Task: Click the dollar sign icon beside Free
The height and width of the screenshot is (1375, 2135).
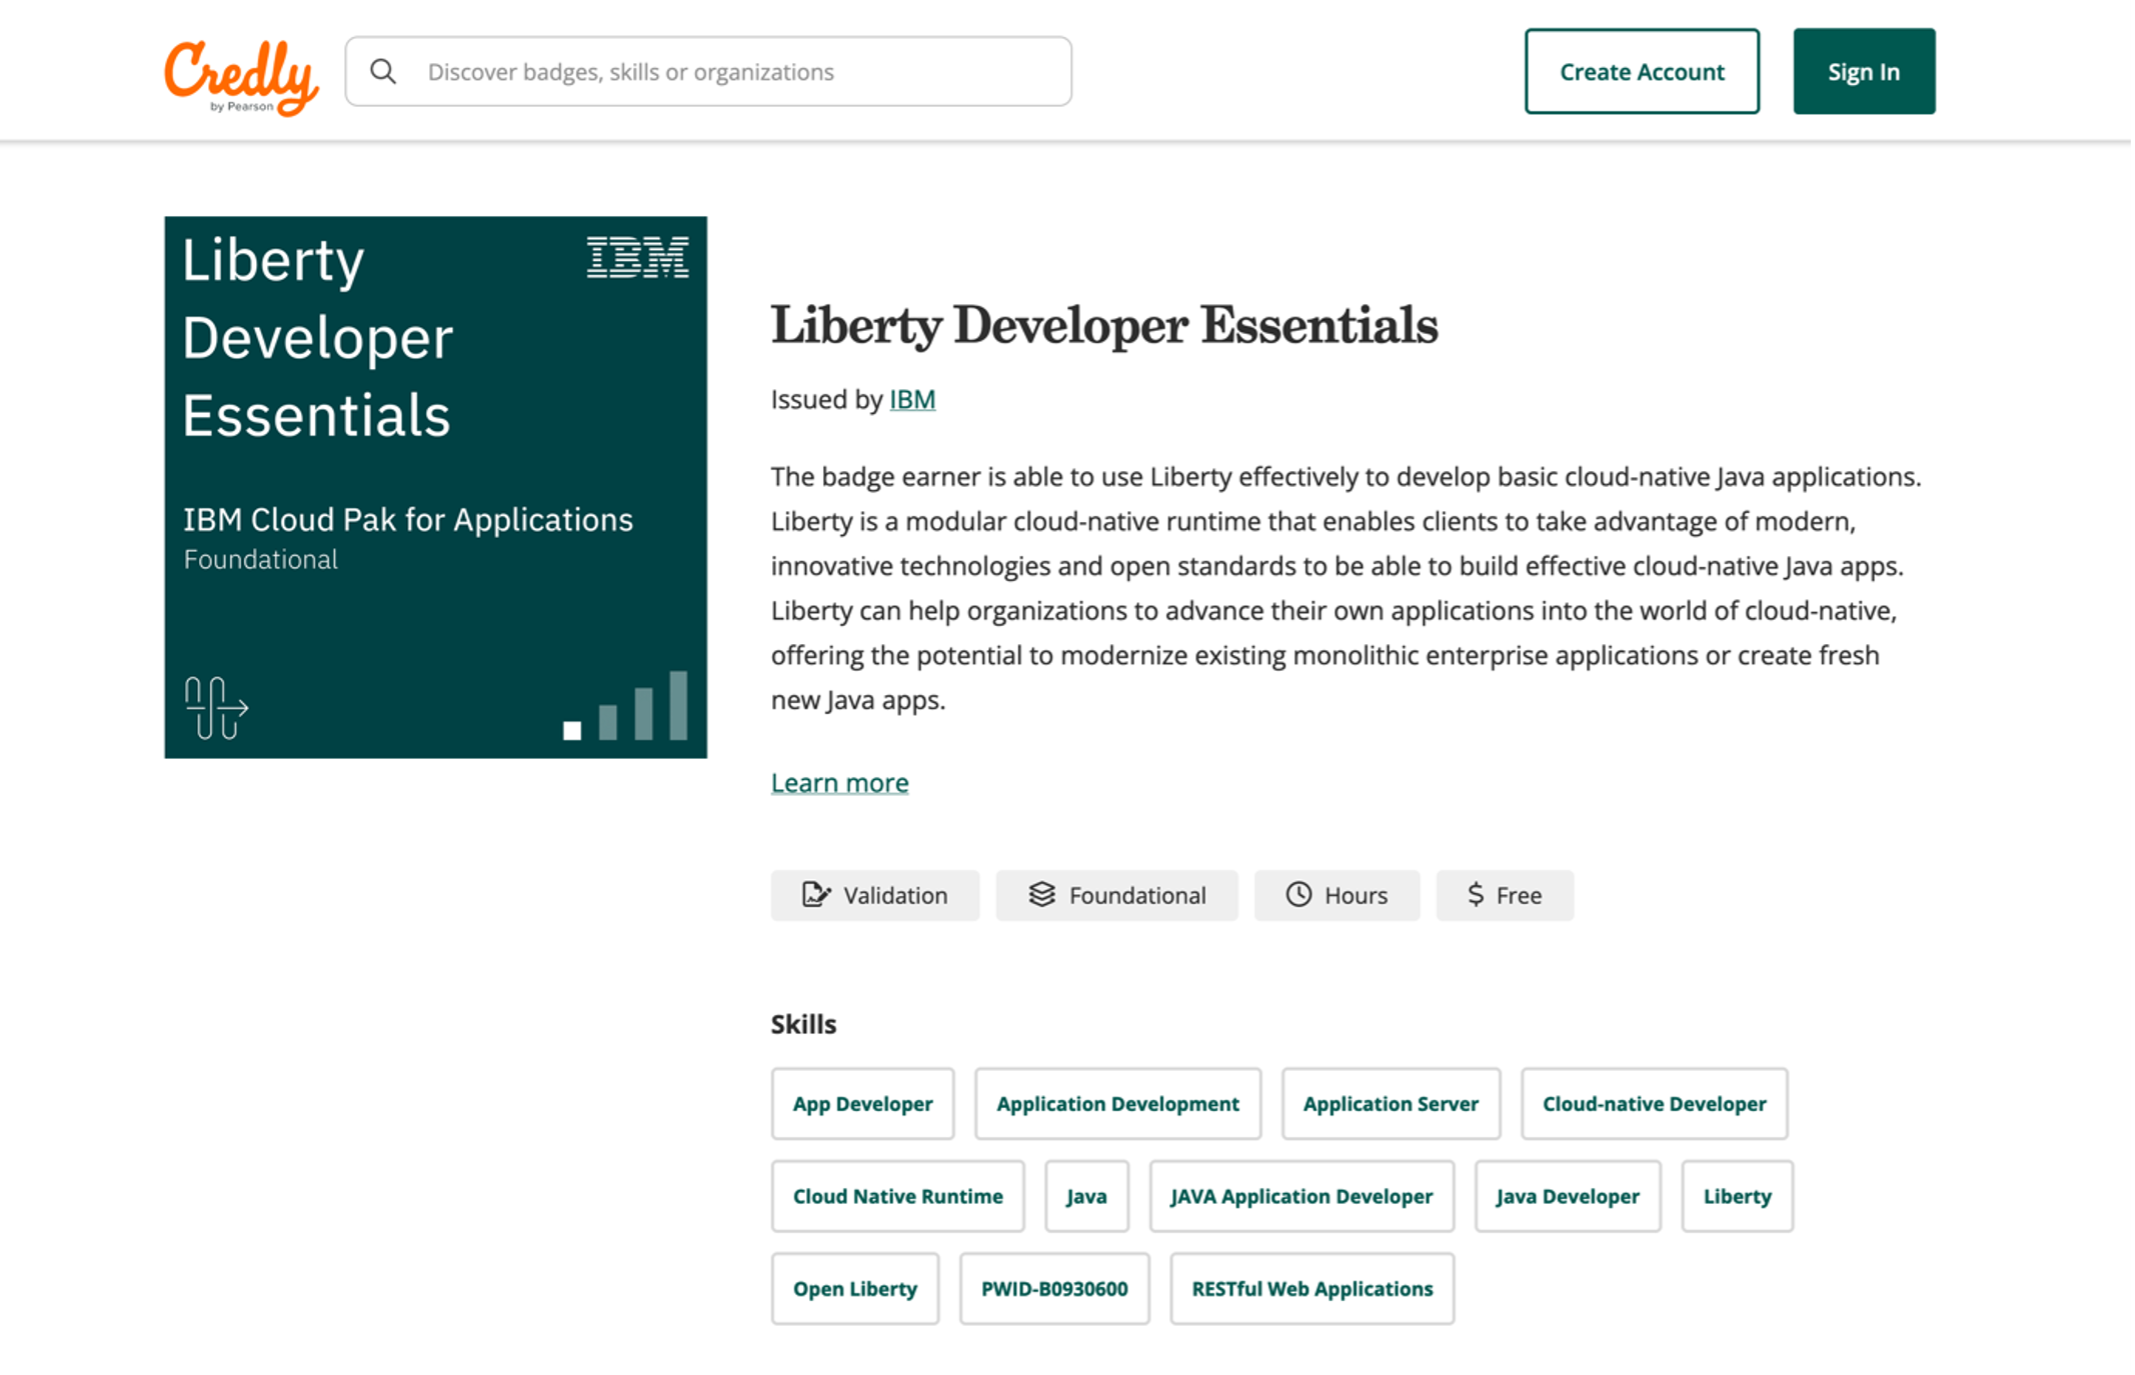Action: pyautogui.click(x=1475, y=894)
